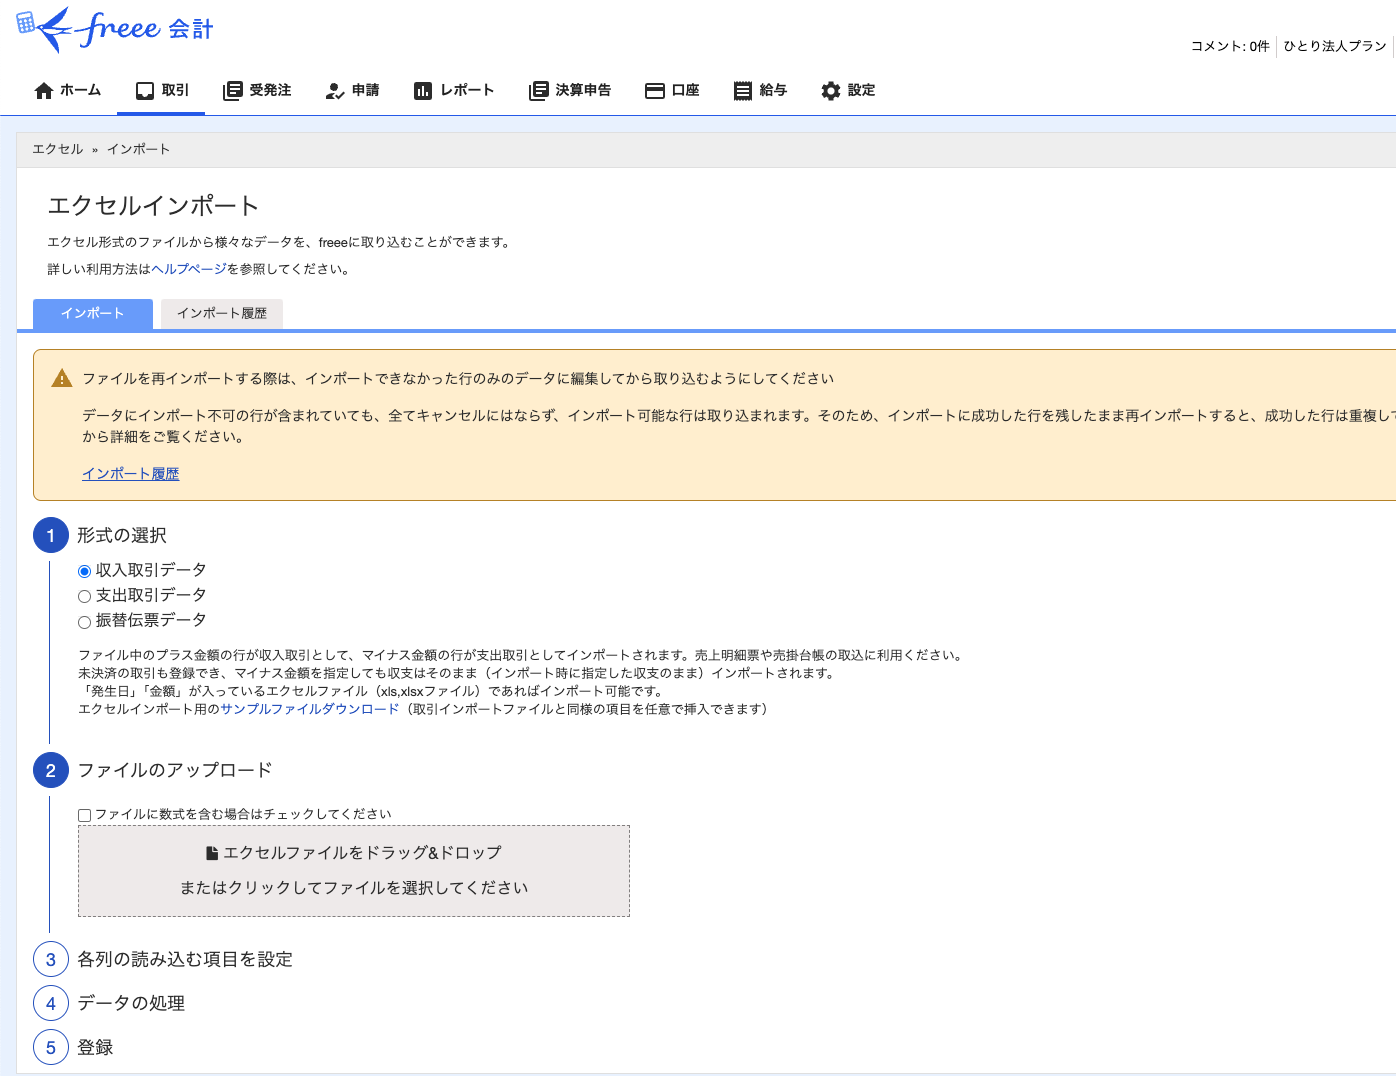1396x1076 pixels.
Task: Select 振替伝票データ radio button
Action: (x=84, y=622)
